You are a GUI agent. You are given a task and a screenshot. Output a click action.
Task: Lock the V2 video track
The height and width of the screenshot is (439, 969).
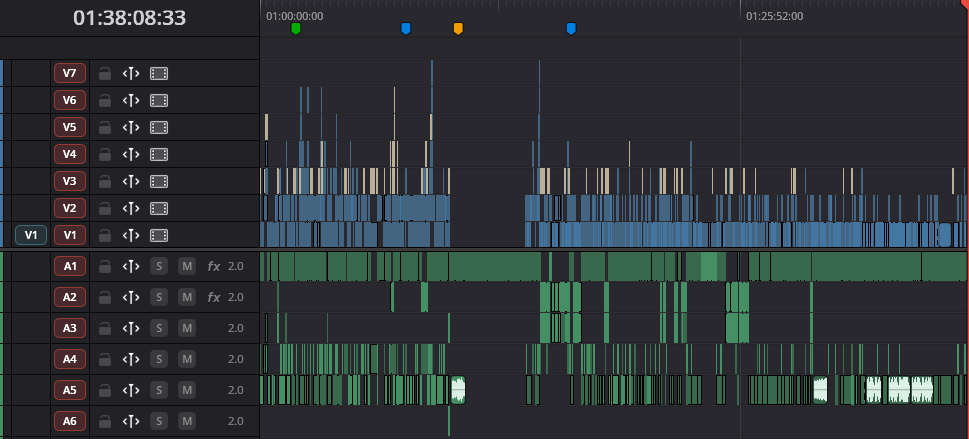105,208
